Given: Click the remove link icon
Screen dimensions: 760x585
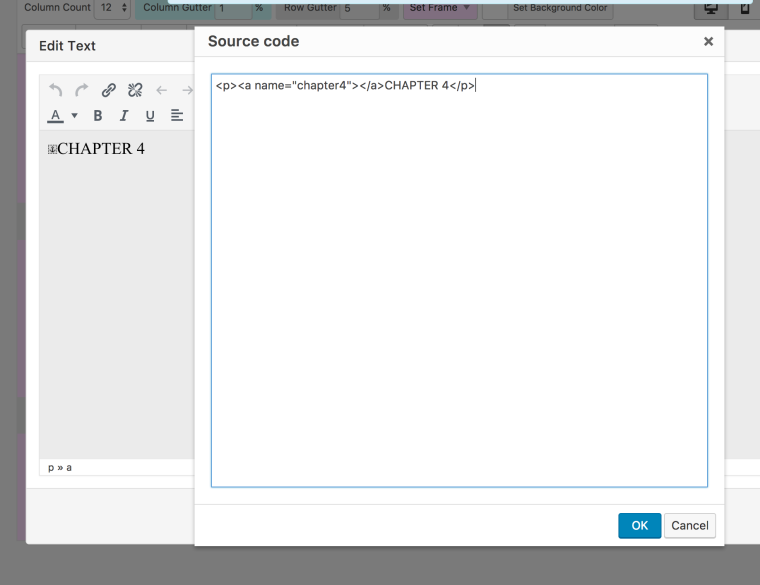Looking at the screenshot, I should pyautogui.click(x=135, y=90).
